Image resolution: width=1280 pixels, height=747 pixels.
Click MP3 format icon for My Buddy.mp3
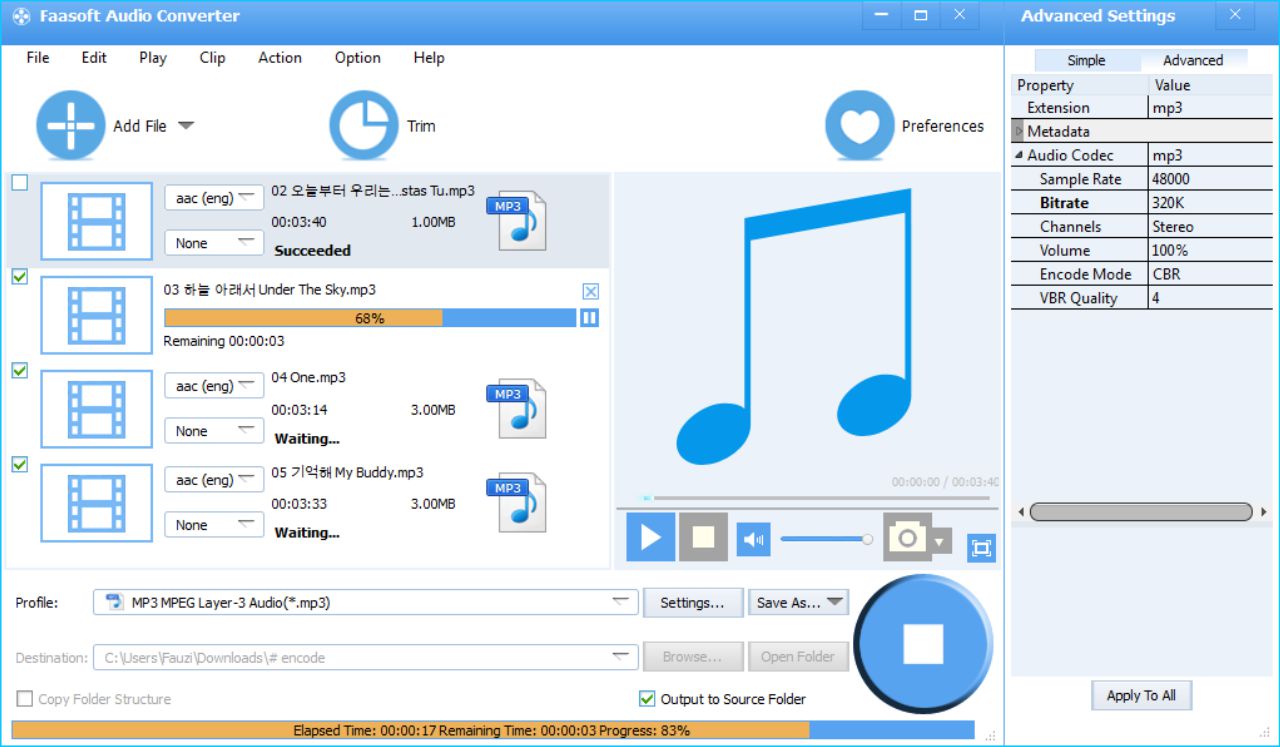click(516, 502)
